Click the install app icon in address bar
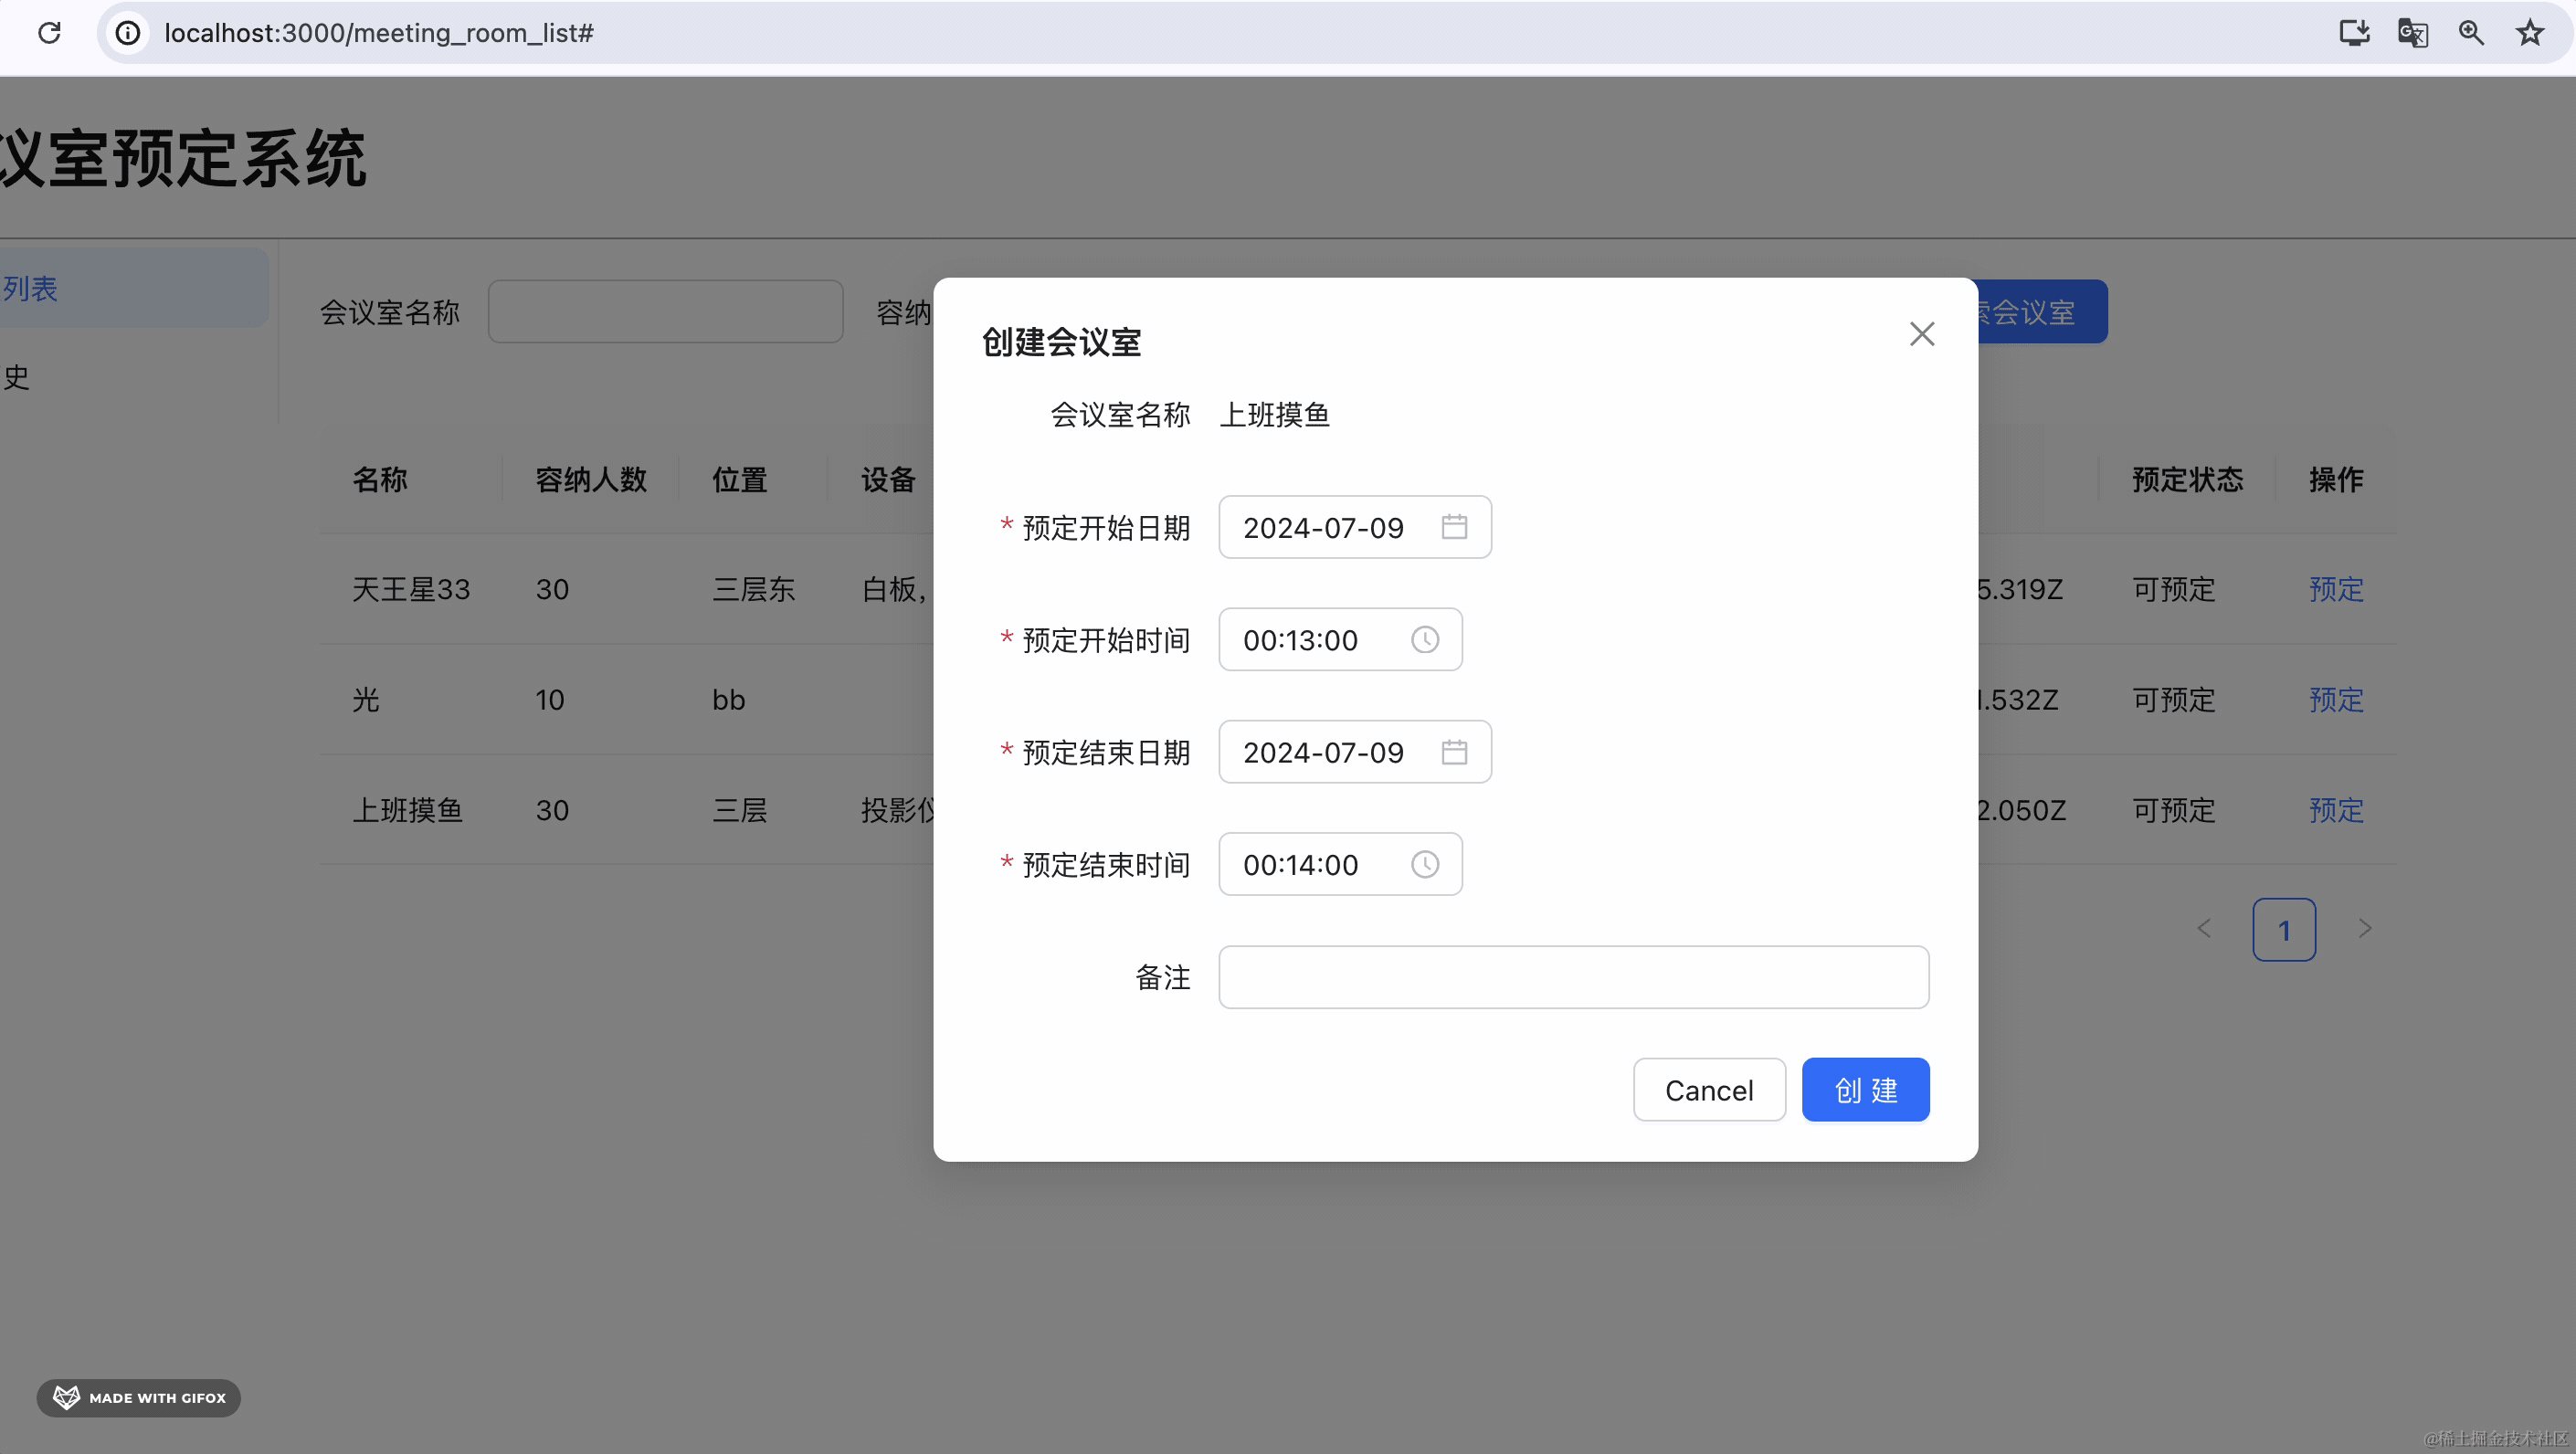 [2354, 33]
